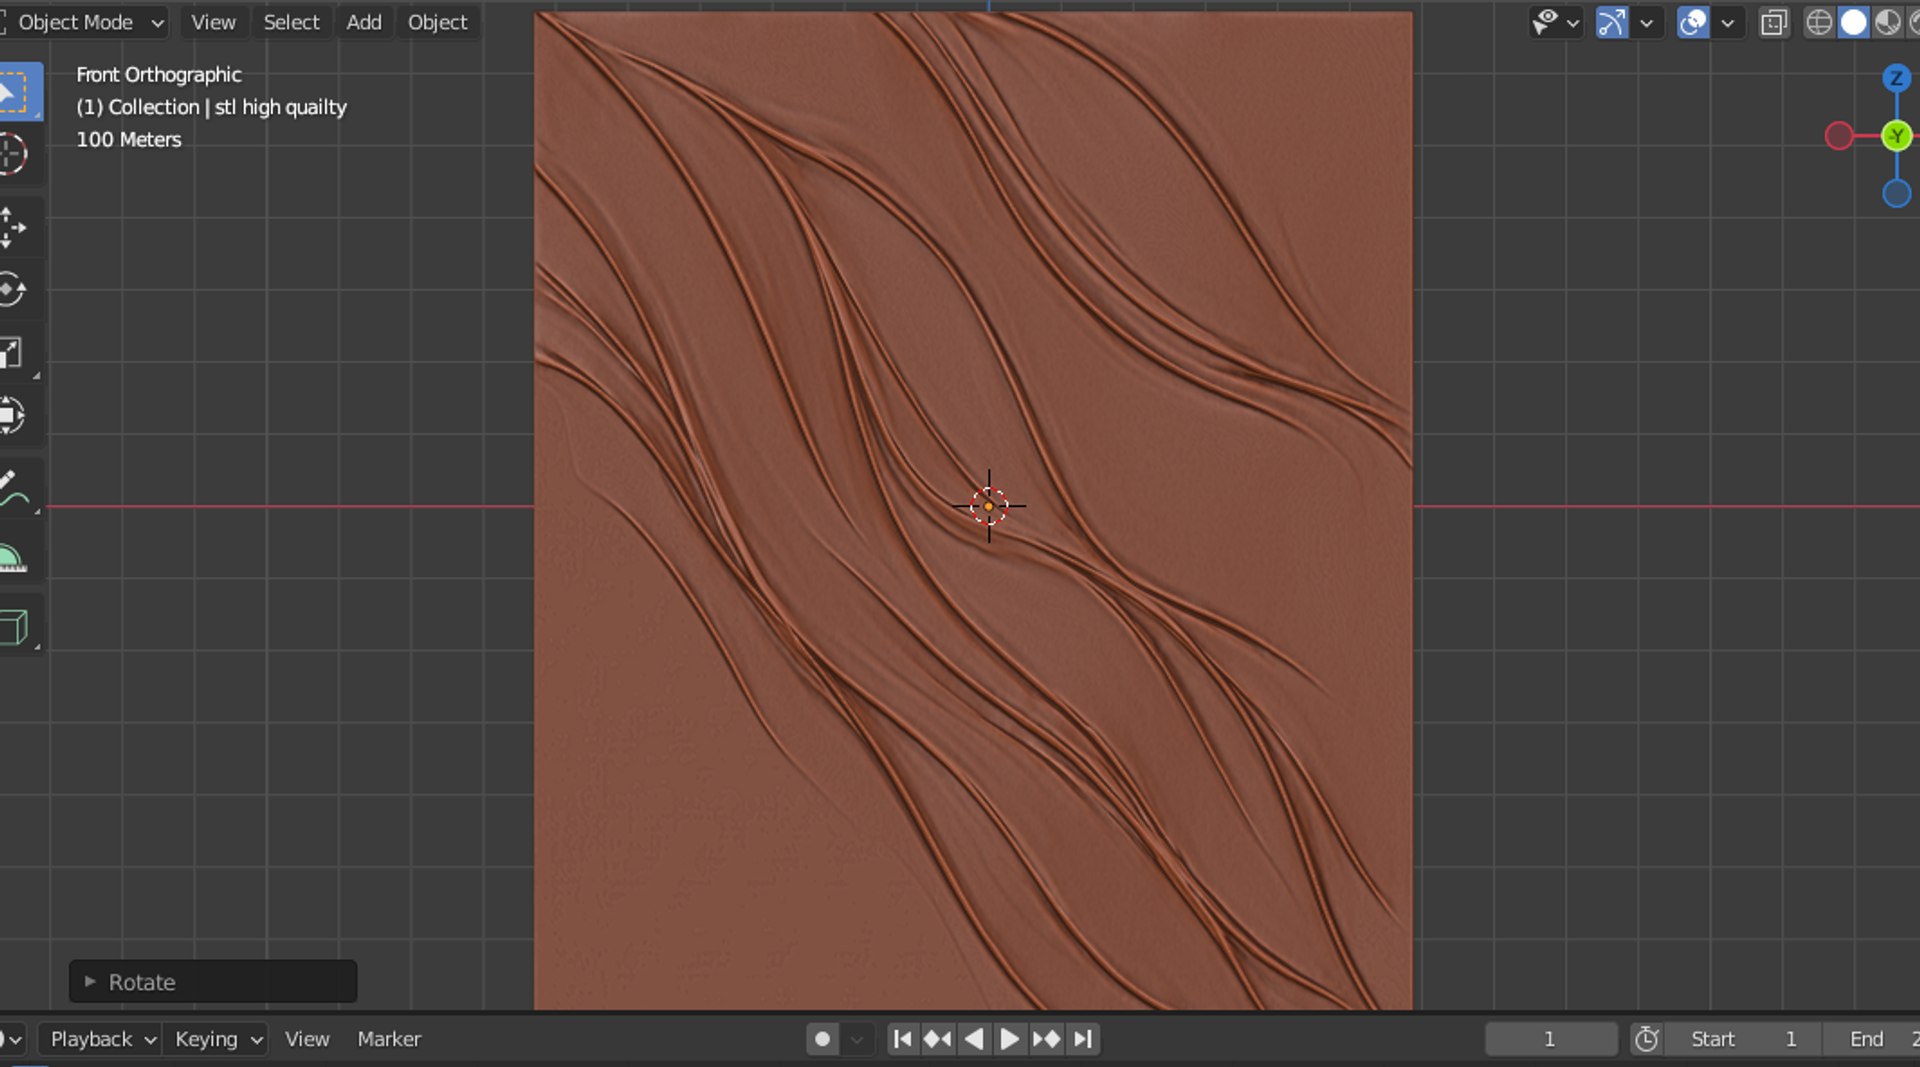Screen dimensions: 1920x1067
Task: Open the viewport View menu
Action: (x=213, y=22)
